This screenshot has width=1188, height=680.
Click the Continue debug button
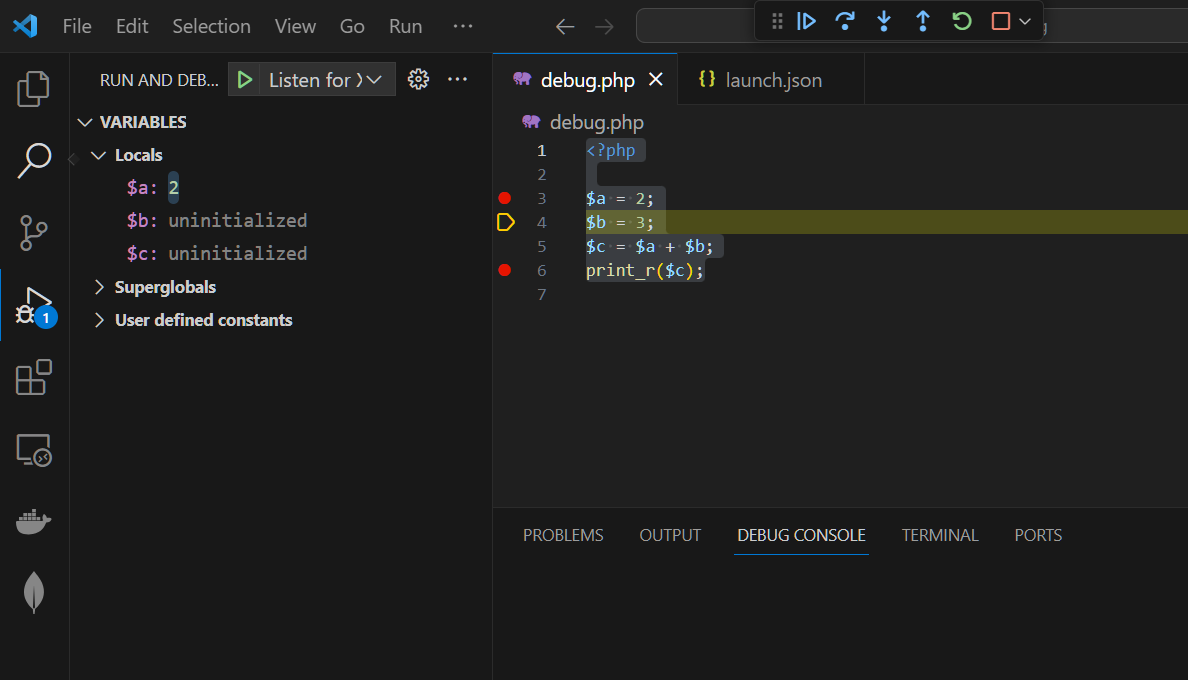[x=806, y=21]
